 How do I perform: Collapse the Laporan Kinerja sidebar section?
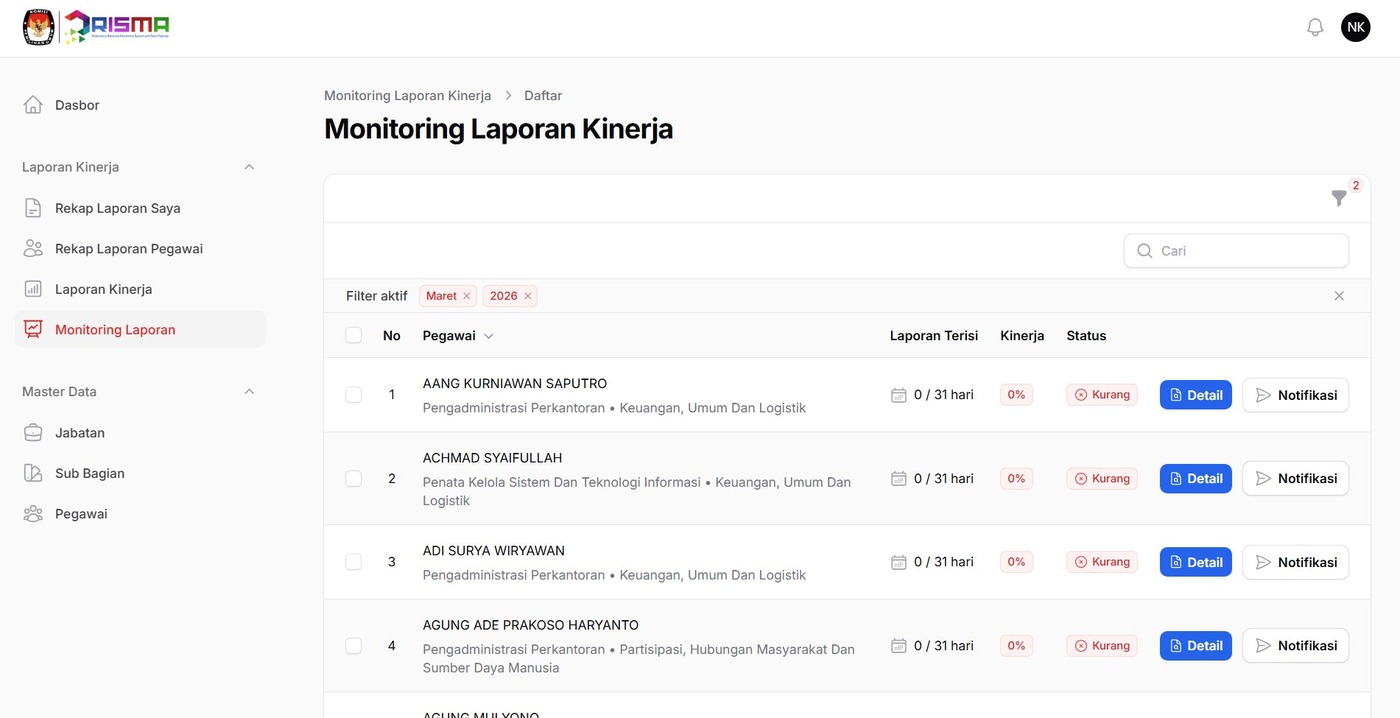pyautogui.click(x=249, y=167)
